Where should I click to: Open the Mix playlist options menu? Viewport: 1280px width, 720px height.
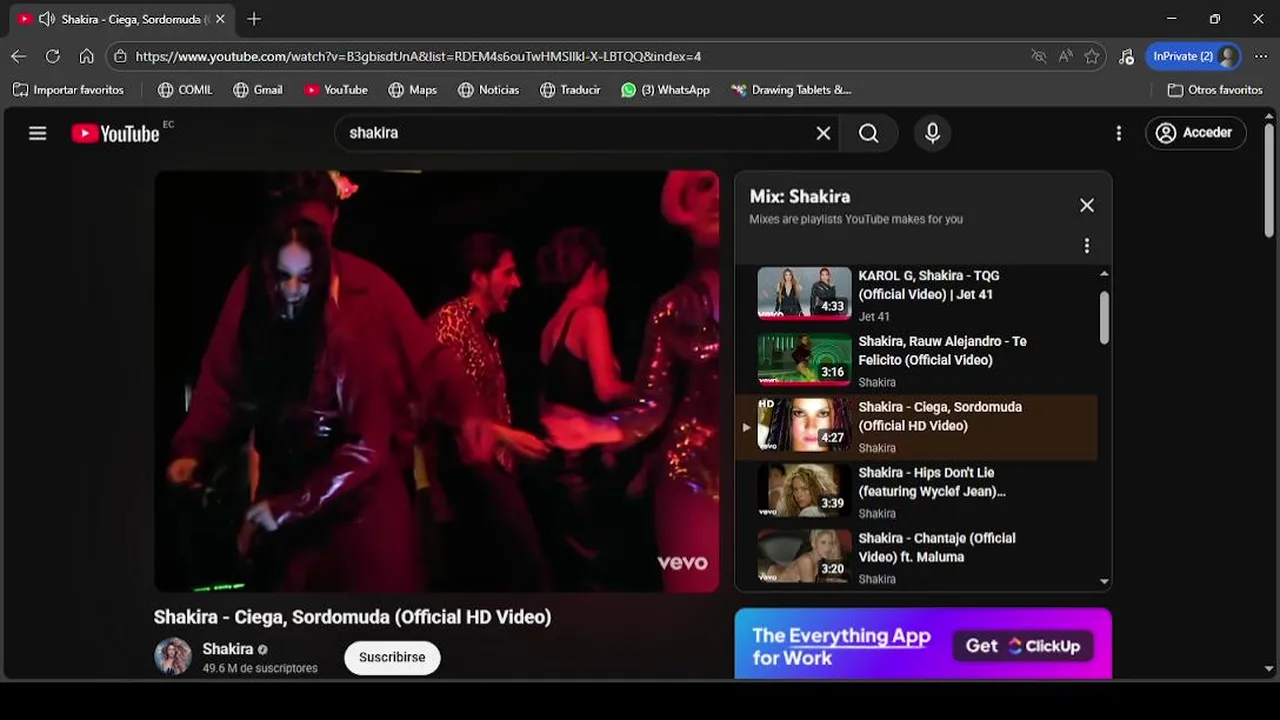coord(1087,245)
